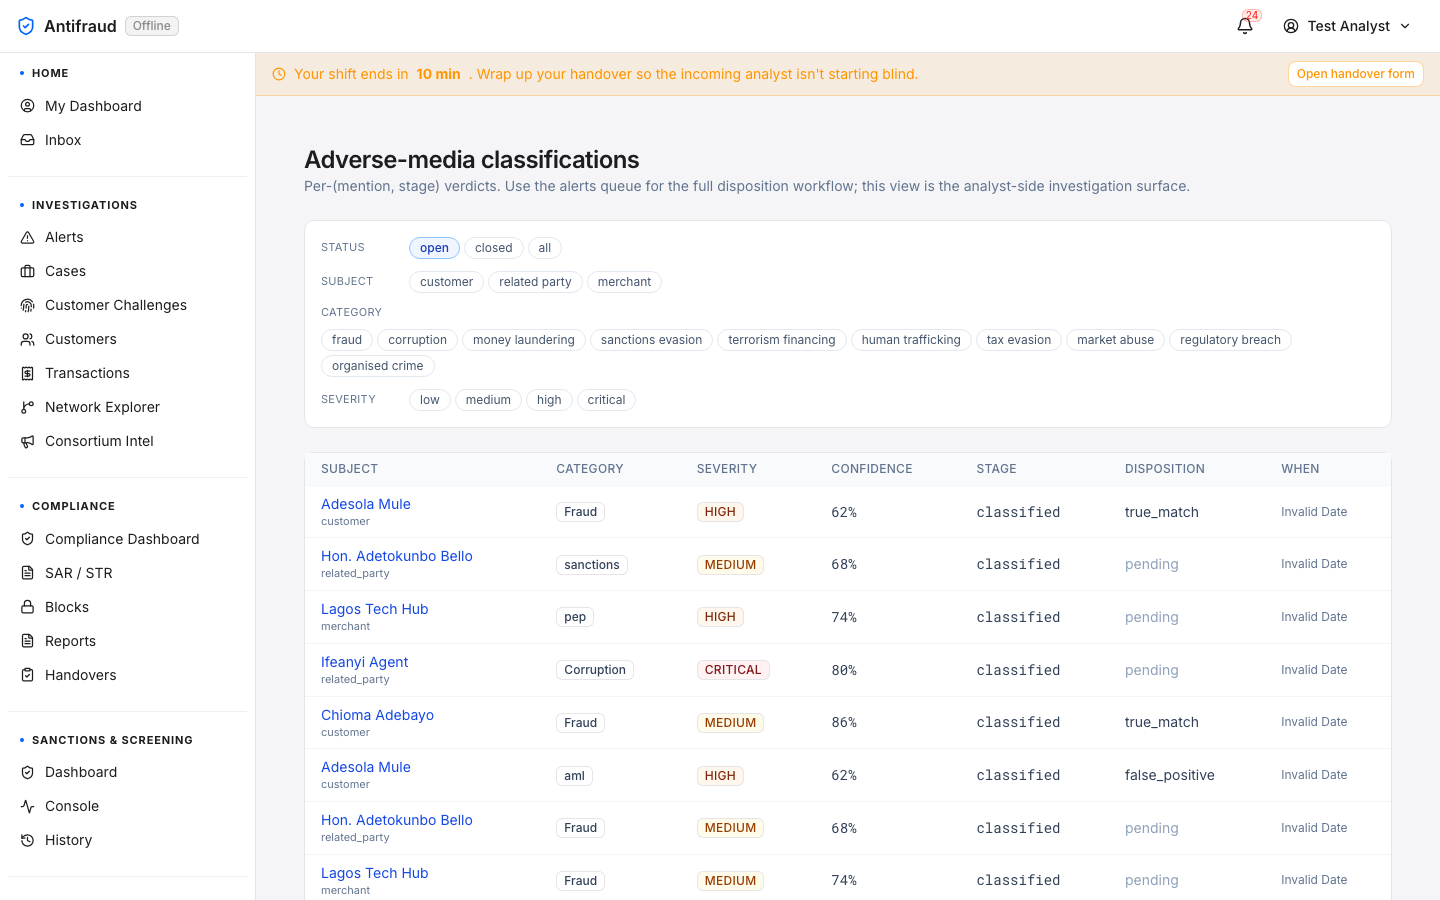The height and width of the screenshot is (900, 1440).
Task: Open Hon. Adetokunbo Bello link in sanctions row
Action: click(x=397, y=556)
